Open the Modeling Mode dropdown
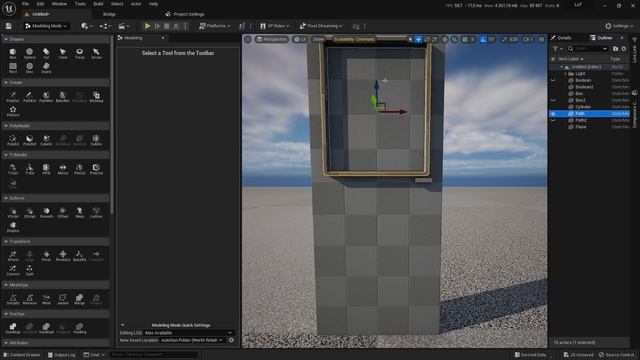The image size is (640, 360). click(46, 26)
